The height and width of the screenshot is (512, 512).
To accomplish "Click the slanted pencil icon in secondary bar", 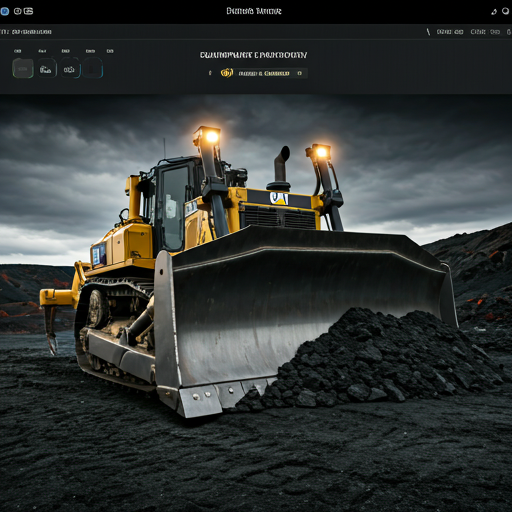I will tap(428, 32).
